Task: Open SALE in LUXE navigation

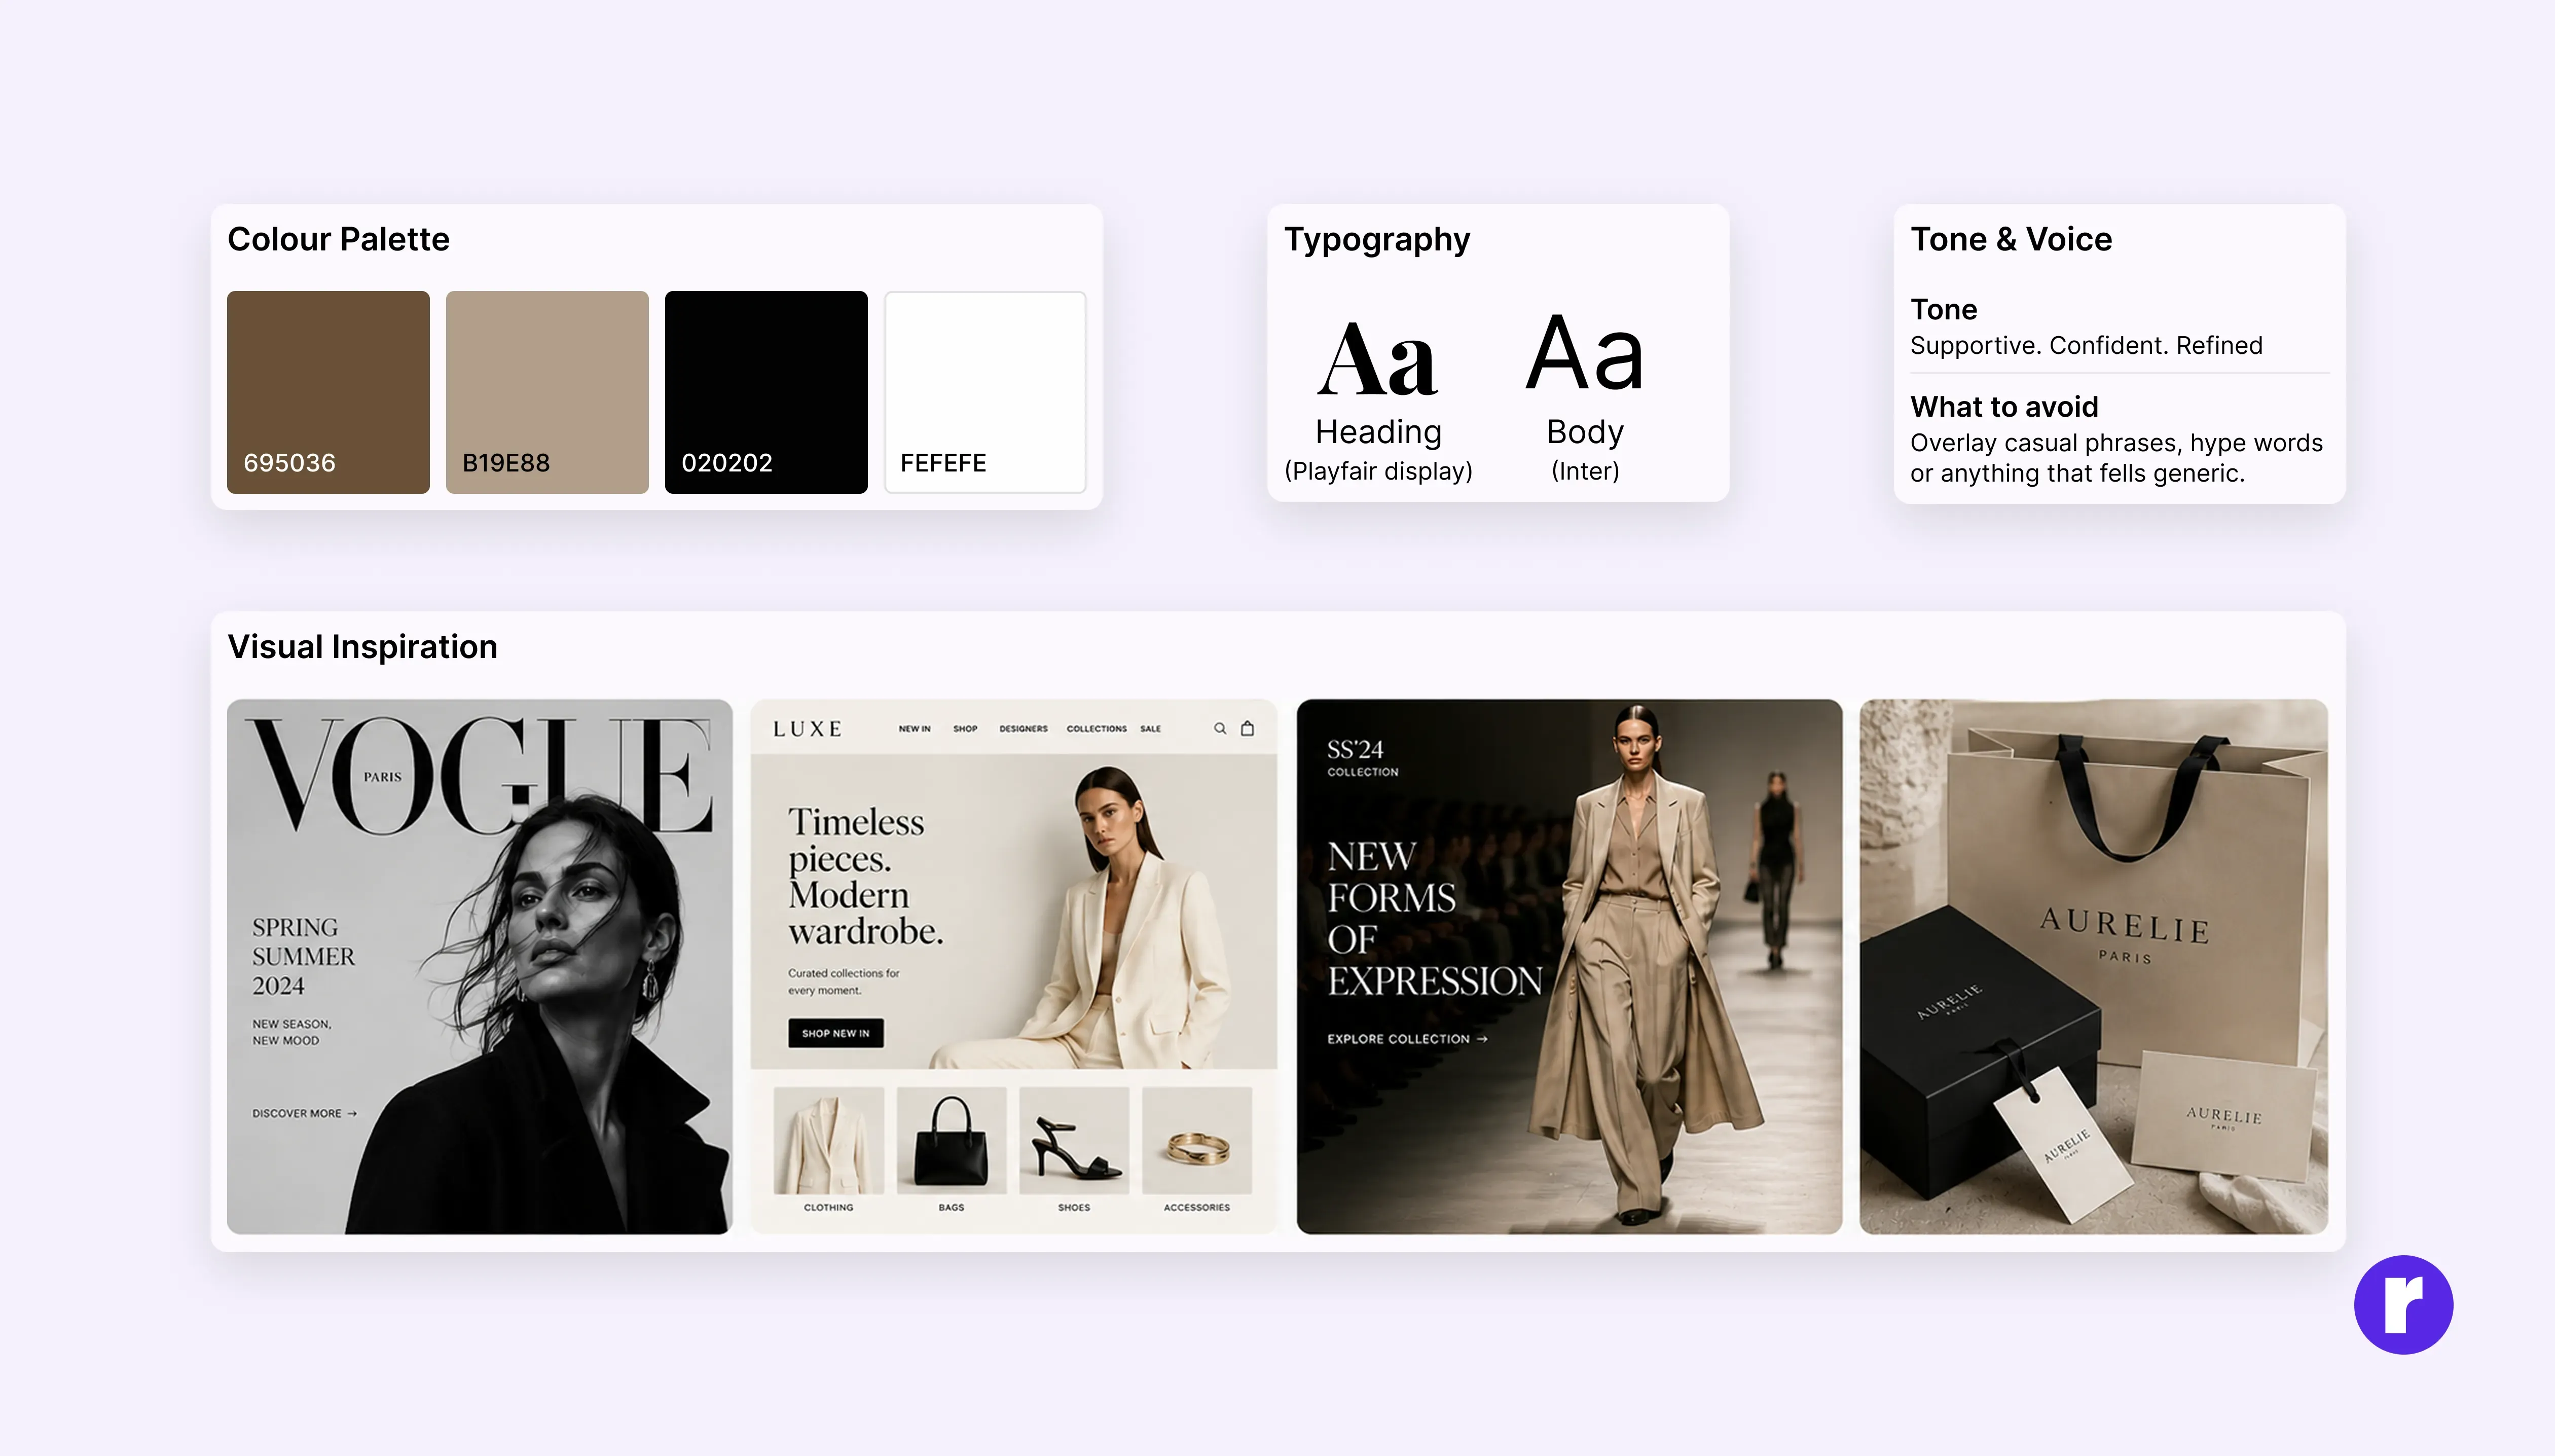Action: coord(1150,729)
